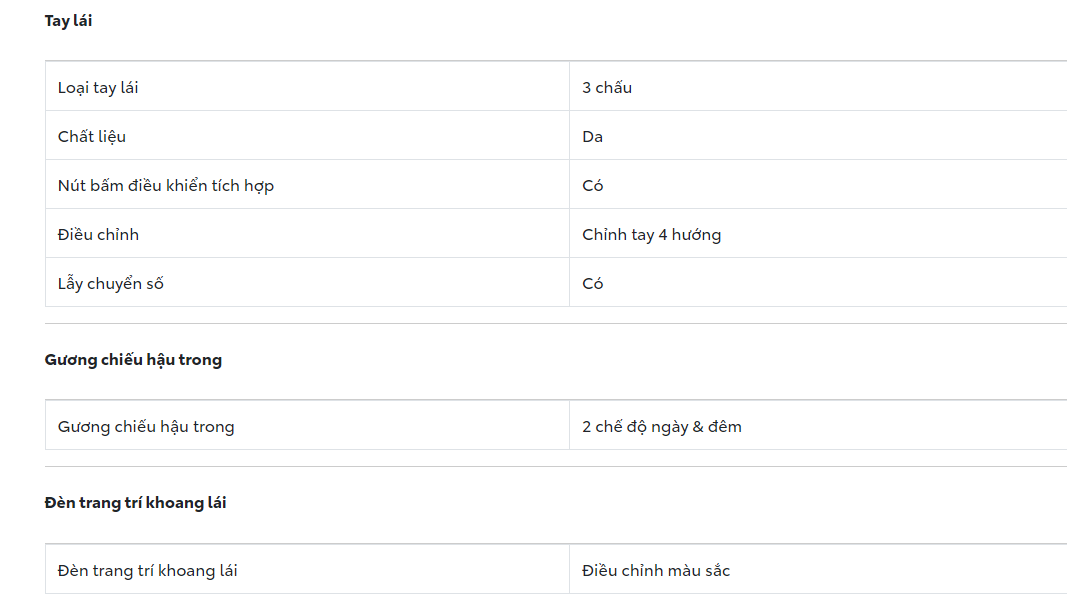This screenshot has width=1067, height=600.
Task: Click the "Chỉnh tay 4 hướng" value
Action: (651, 234)
